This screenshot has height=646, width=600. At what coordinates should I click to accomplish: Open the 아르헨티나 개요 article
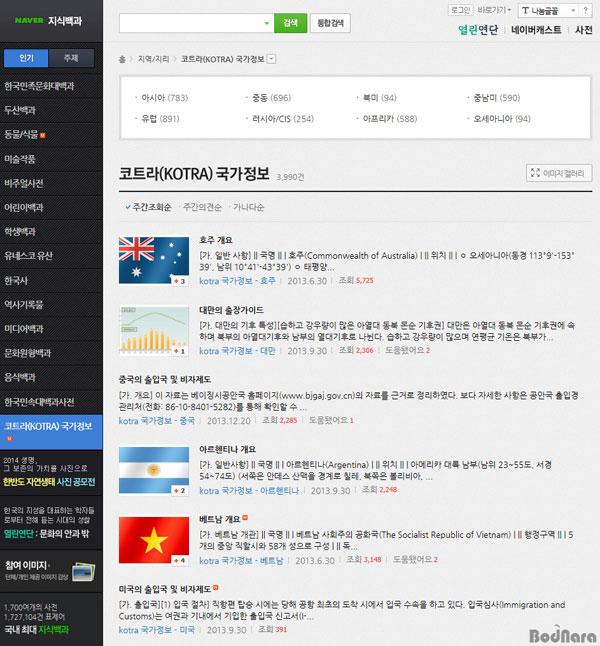point(227,449)
